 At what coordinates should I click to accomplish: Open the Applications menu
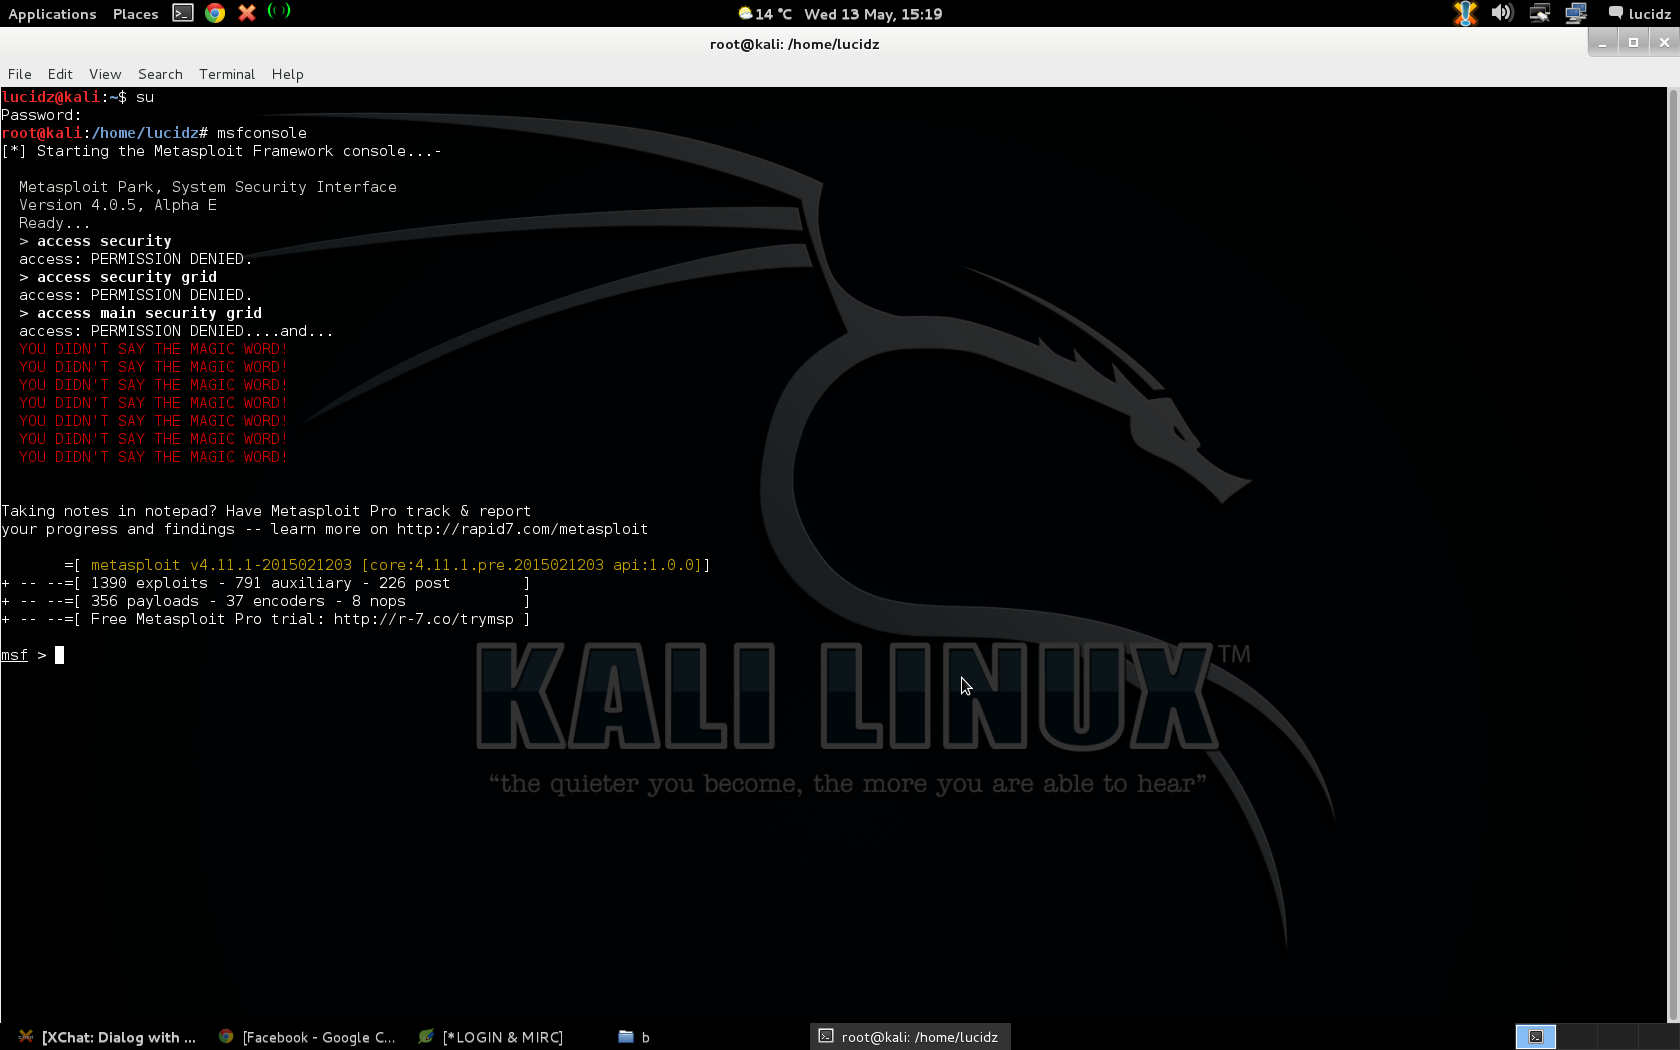[x=52, y=14]
